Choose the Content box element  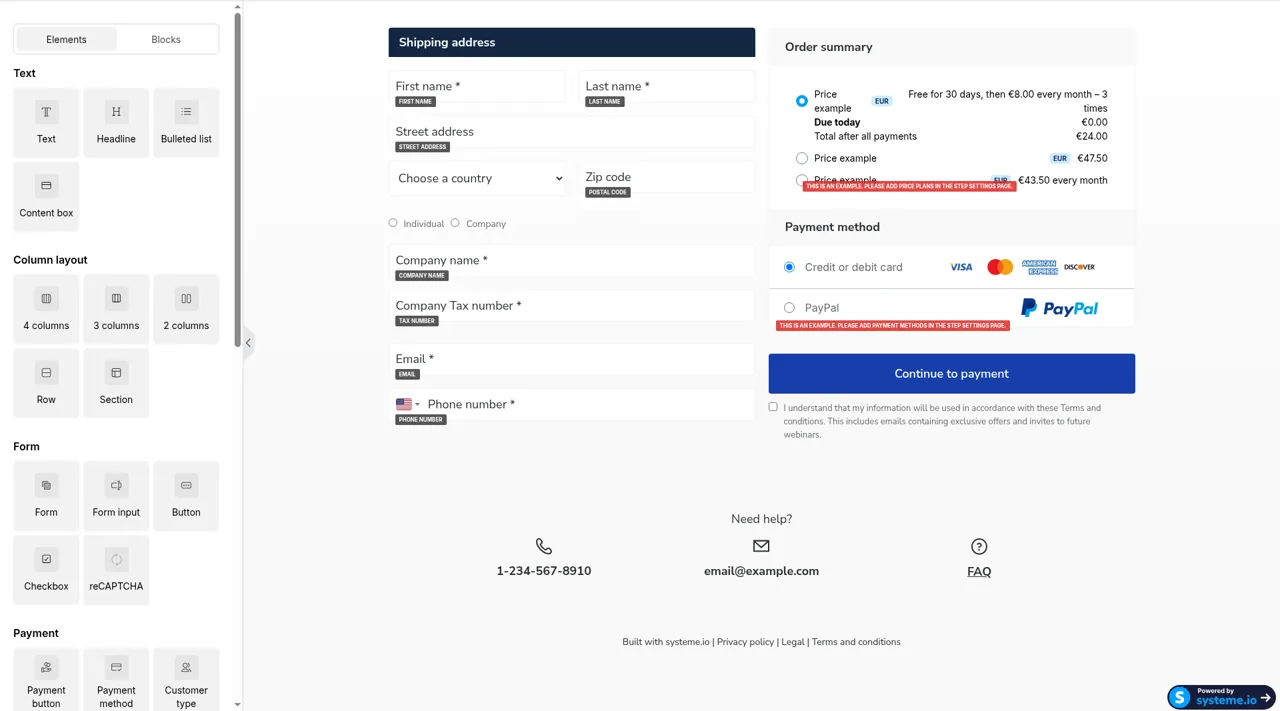(46, 196)
